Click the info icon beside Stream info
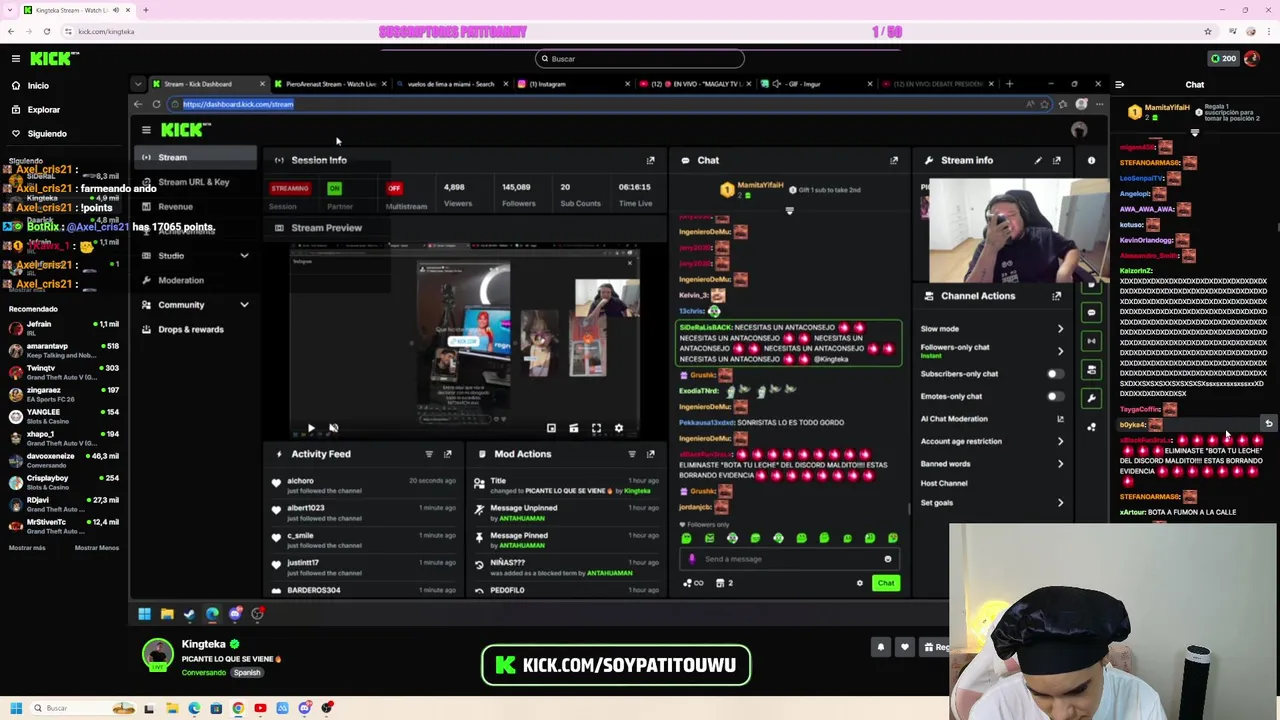The width and height of the screenshot is (1280, 720). pyautogui.click(x=1091, y=160)
